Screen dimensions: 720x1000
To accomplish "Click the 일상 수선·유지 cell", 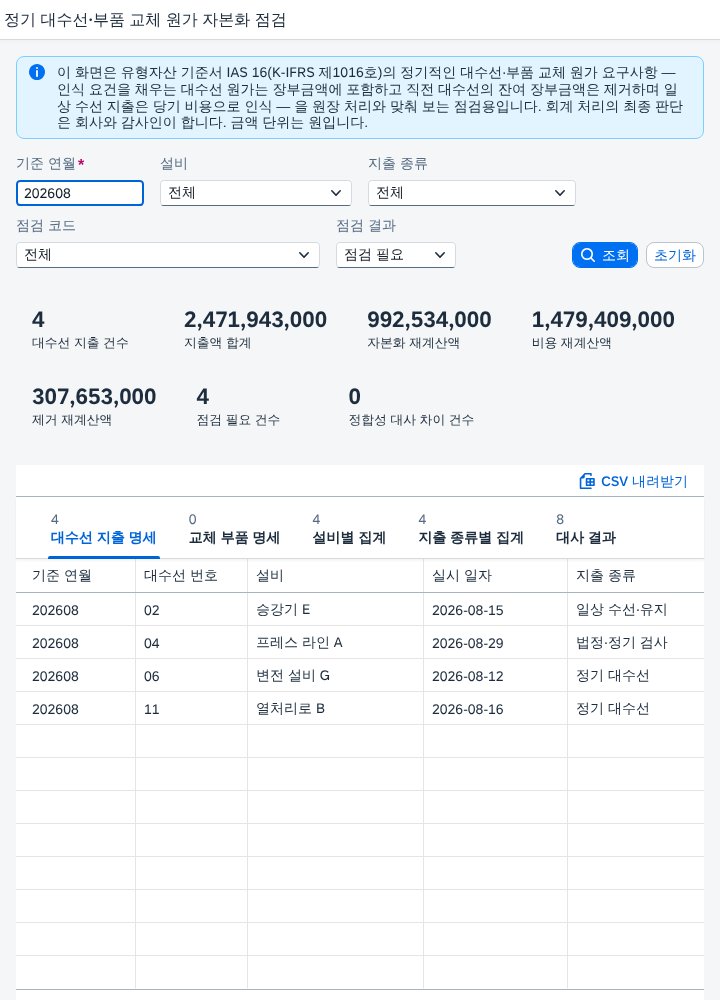I will pyautogui.click(x=636, y=610).
